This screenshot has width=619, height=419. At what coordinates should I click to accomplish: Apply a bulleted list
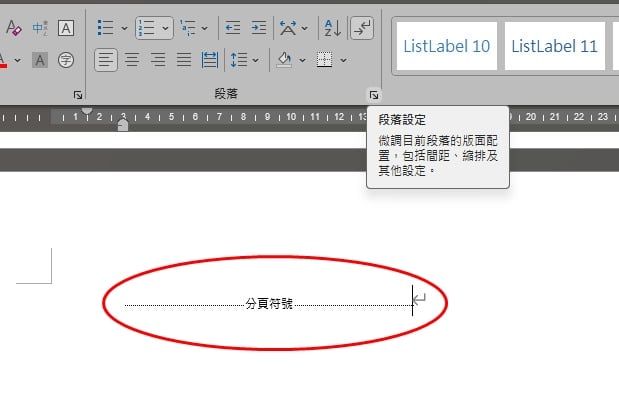pyautogui.click(x=105, y=28)
